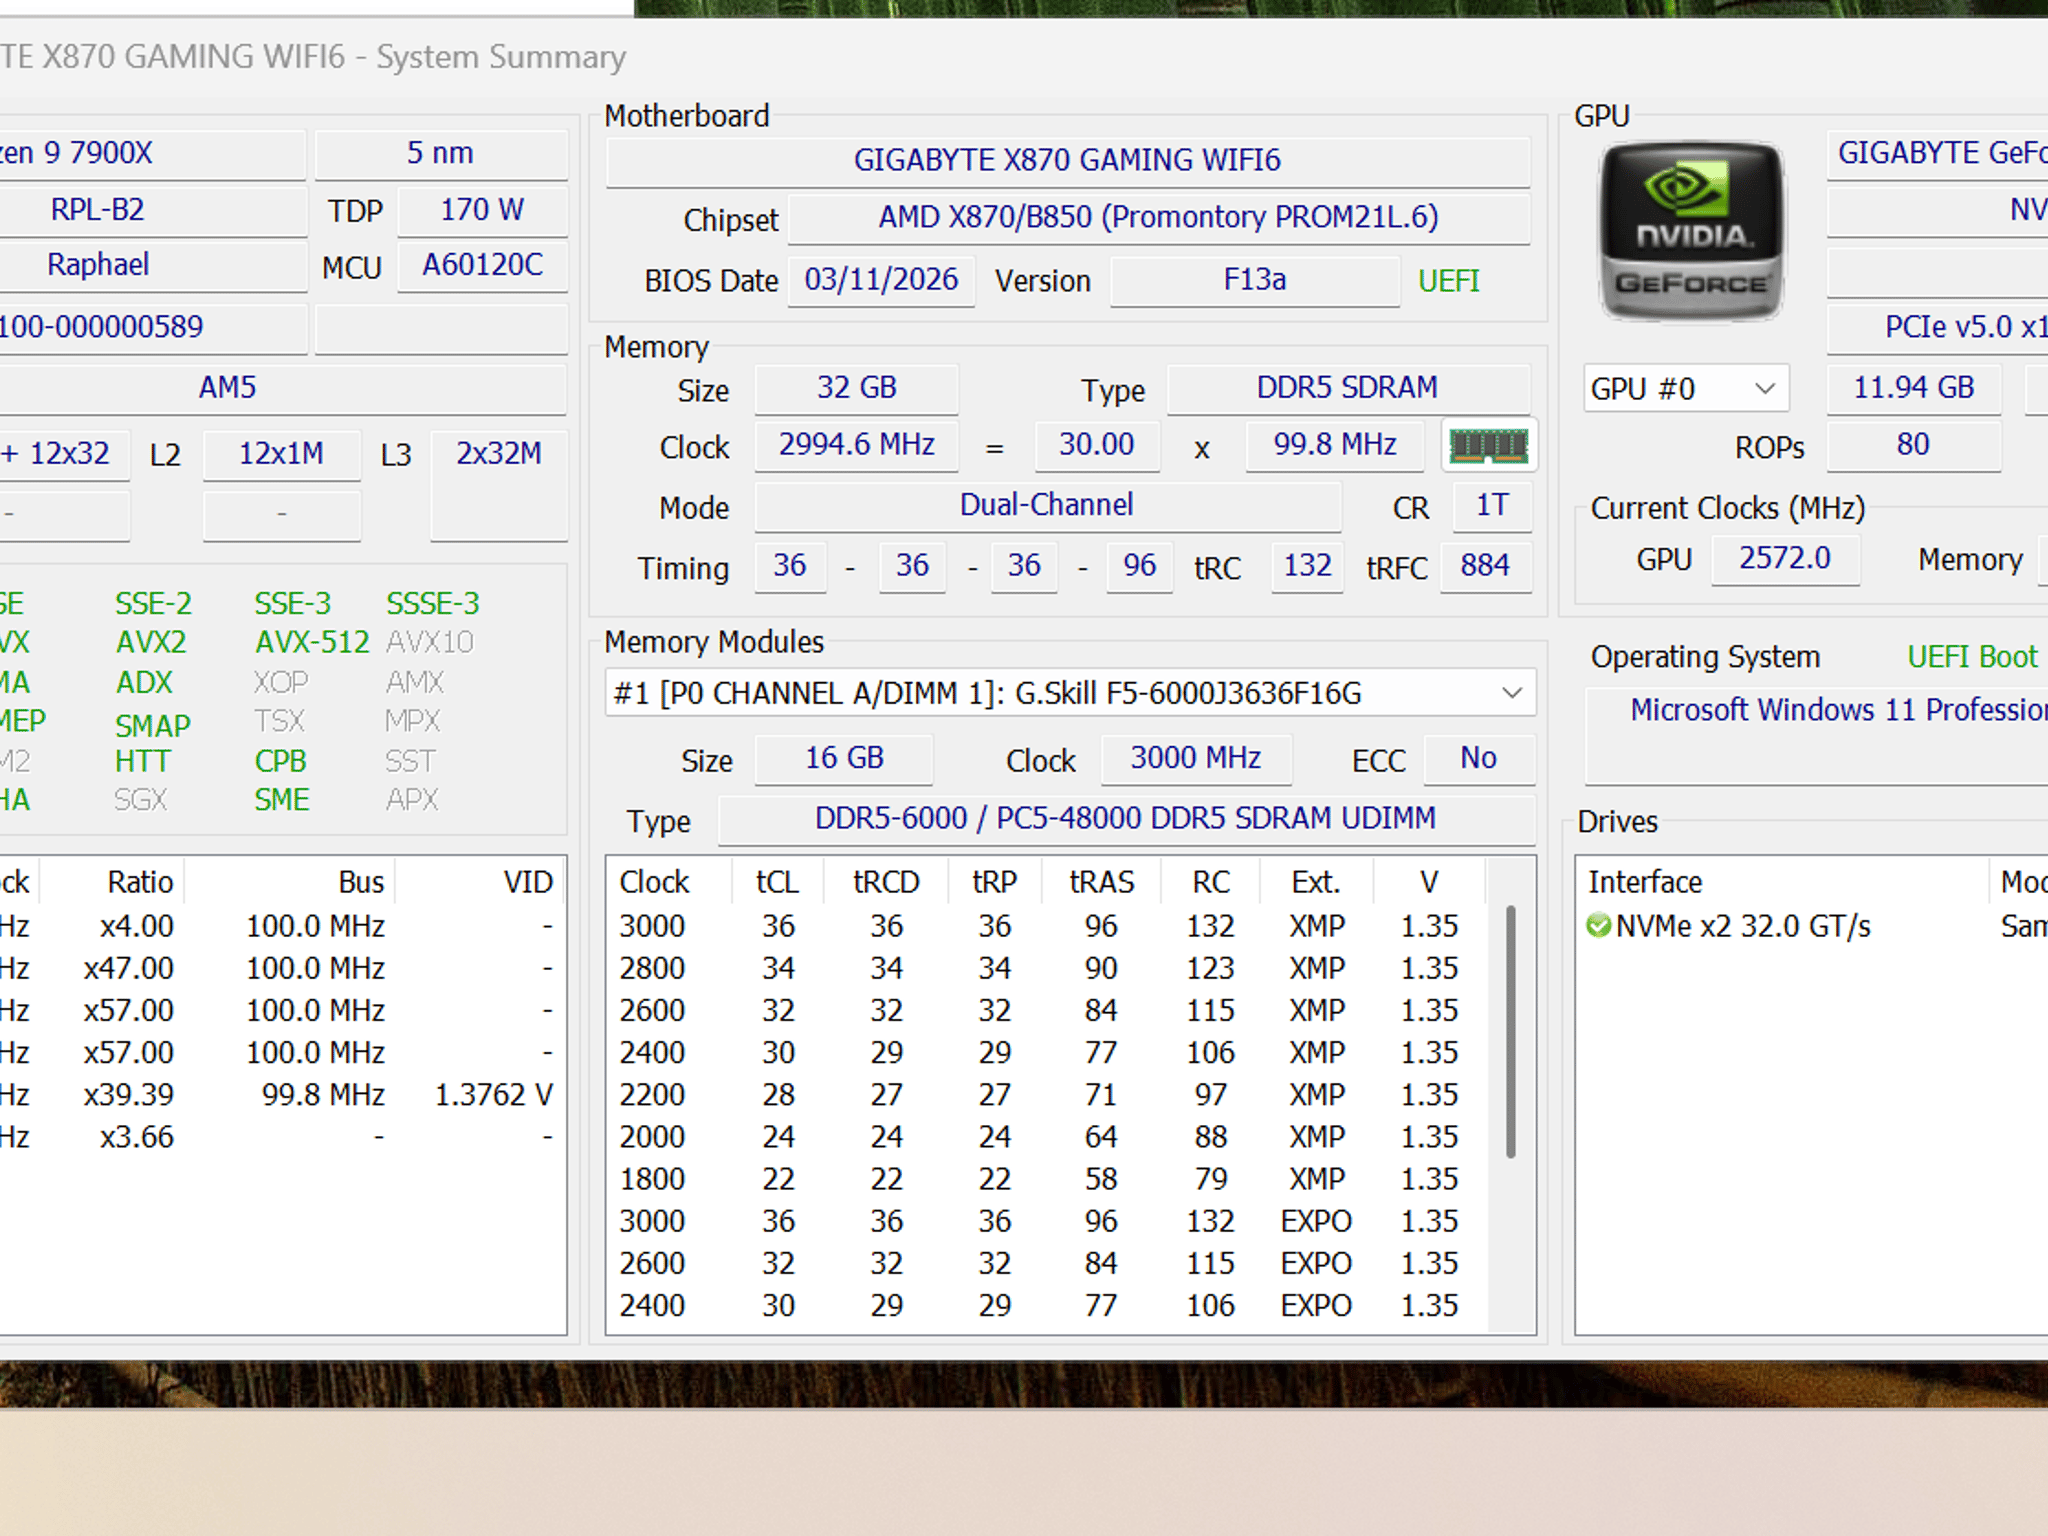Viewport: 2048px width, 1536px height.
Task: Click the BIOS version F13a field
Action: pos(1255,280)
